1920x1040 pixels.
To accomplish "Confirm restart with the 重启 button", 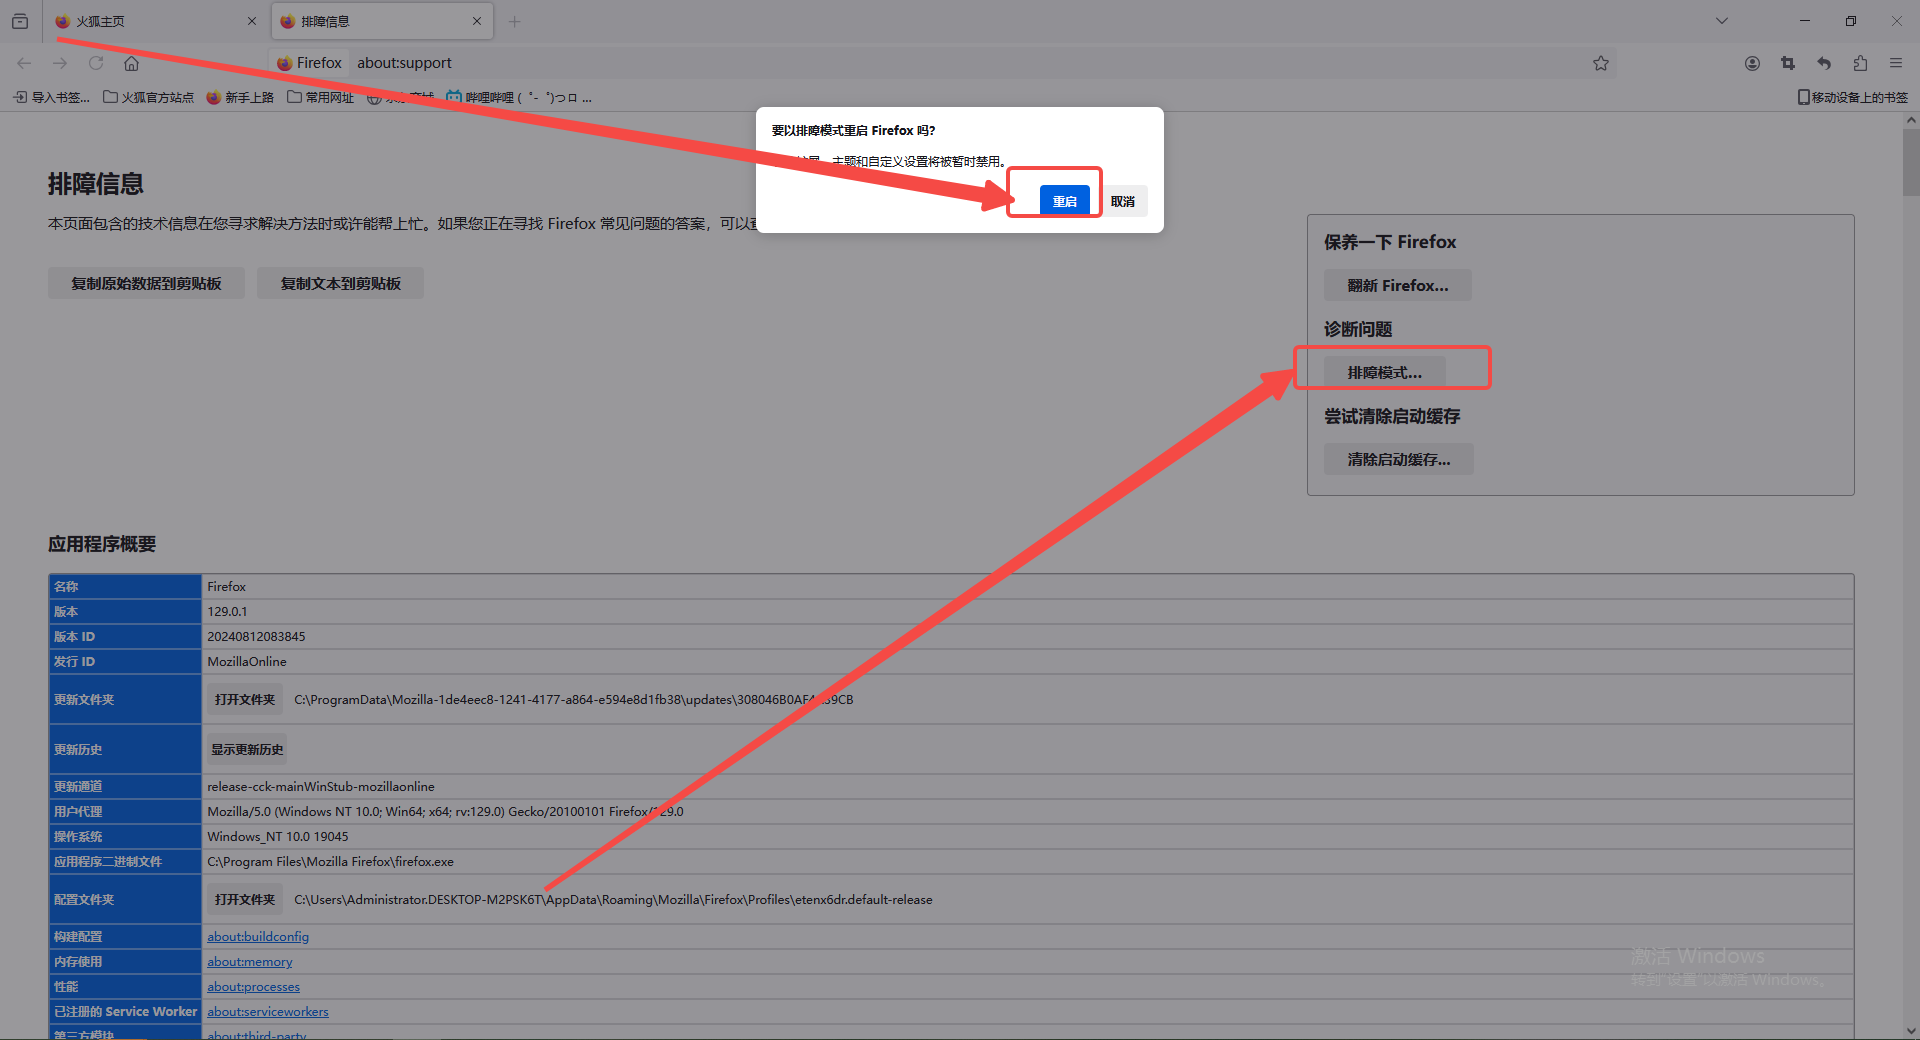I will coord(1065,201).
